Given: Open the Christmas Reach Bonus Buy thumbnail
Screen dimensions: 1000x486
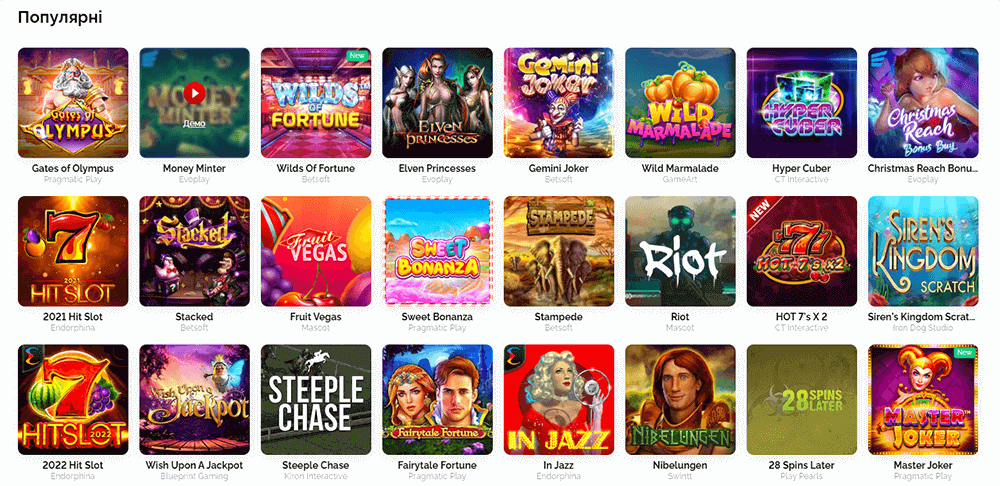Looking at the screenshot, I should [923, 103].
